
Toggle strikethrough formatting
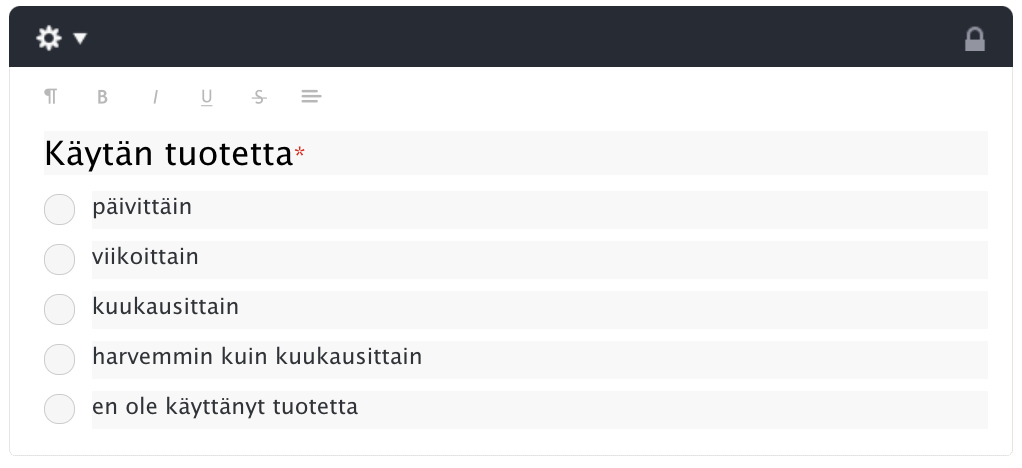pos(259,97)
